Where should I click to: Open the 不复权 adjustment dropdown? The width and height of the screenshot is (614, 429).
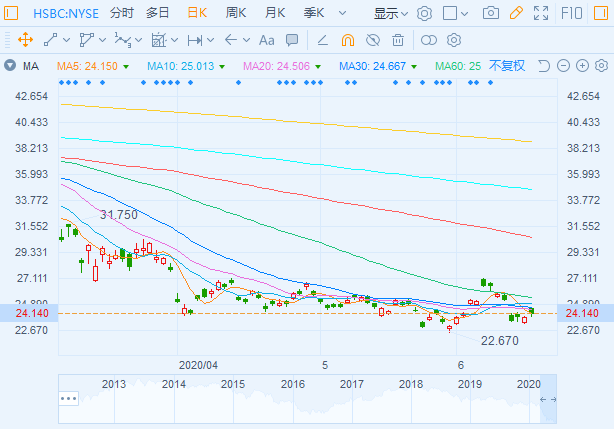(506, 66)
